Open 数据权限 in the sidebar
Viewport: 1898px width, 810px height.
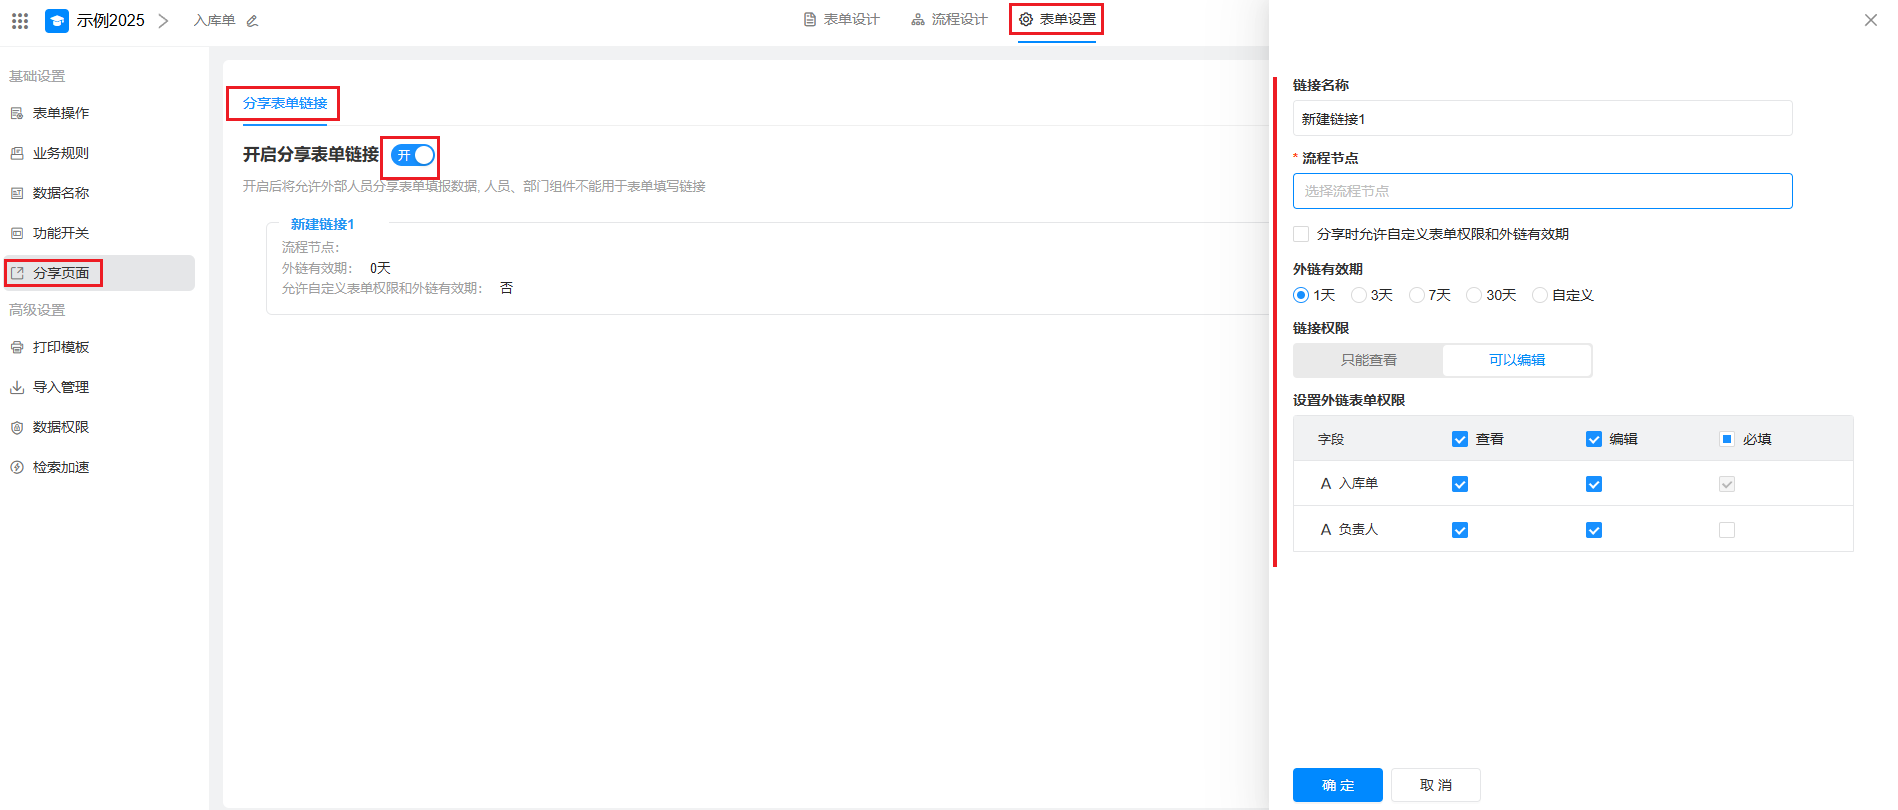click(x=60, y=427)
